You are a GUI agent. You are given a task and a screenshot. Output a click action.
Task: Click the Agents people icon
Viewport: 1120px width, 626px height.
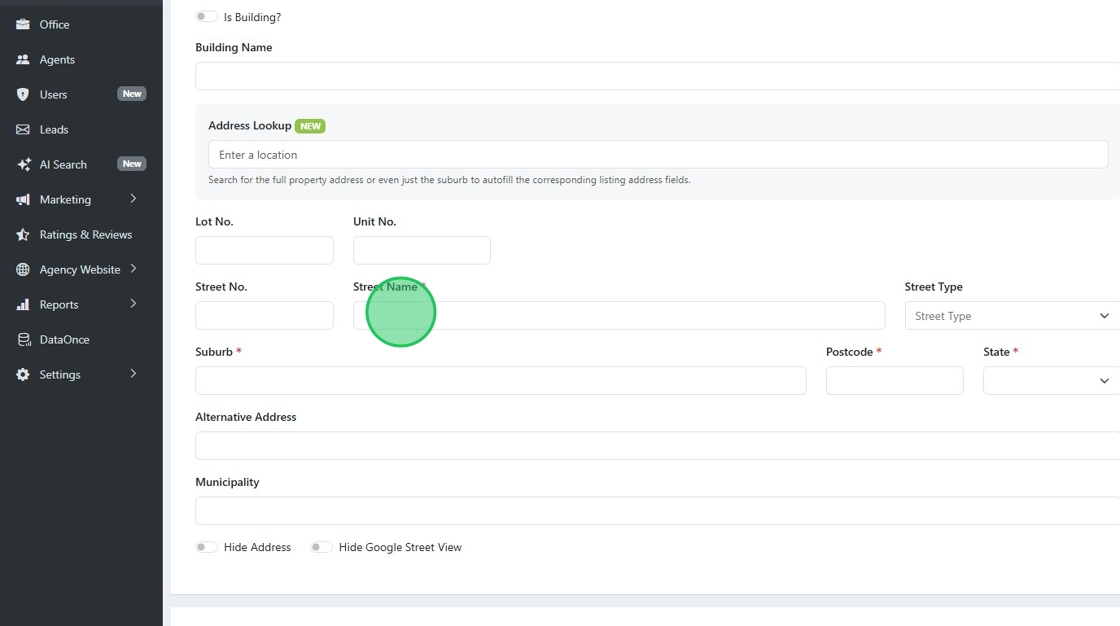pyautogui.click(x=23, y=60)
